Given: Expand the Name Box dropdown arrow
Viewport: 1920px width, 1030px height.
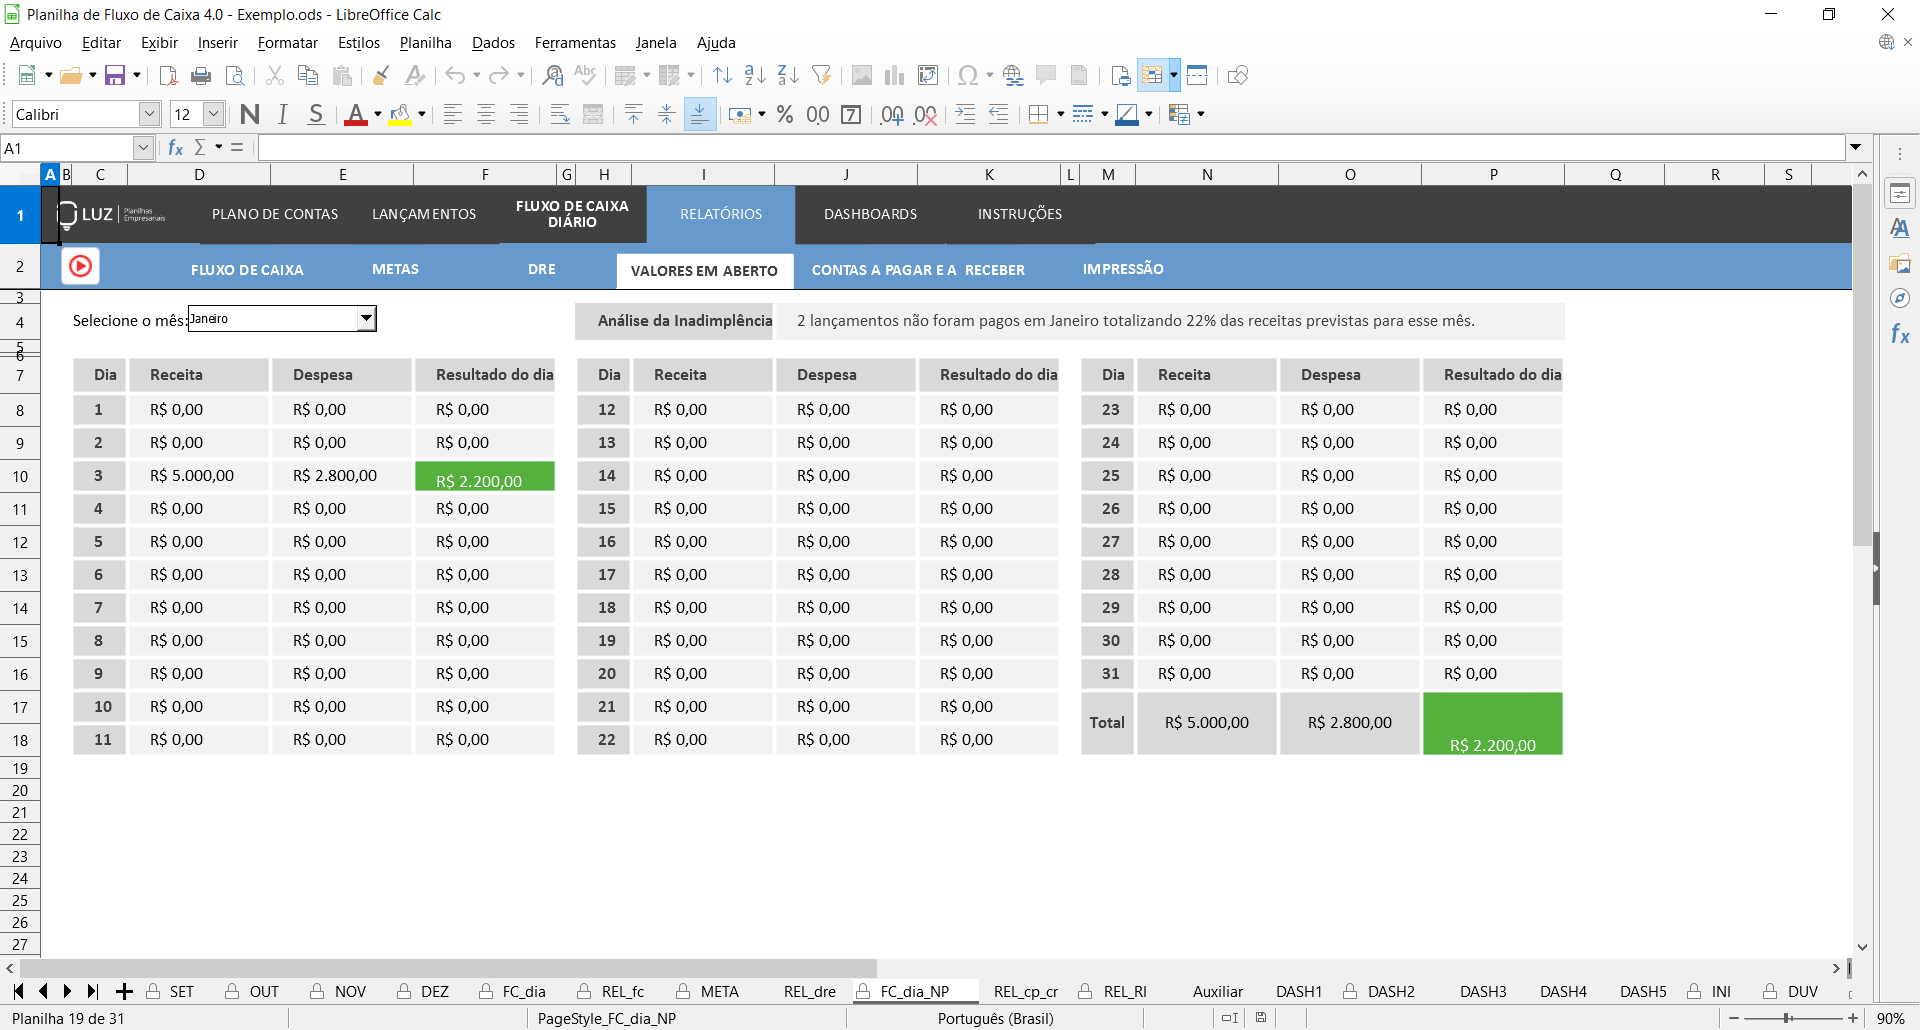Looking at the screenshot, I should click(x=143, y=148).
